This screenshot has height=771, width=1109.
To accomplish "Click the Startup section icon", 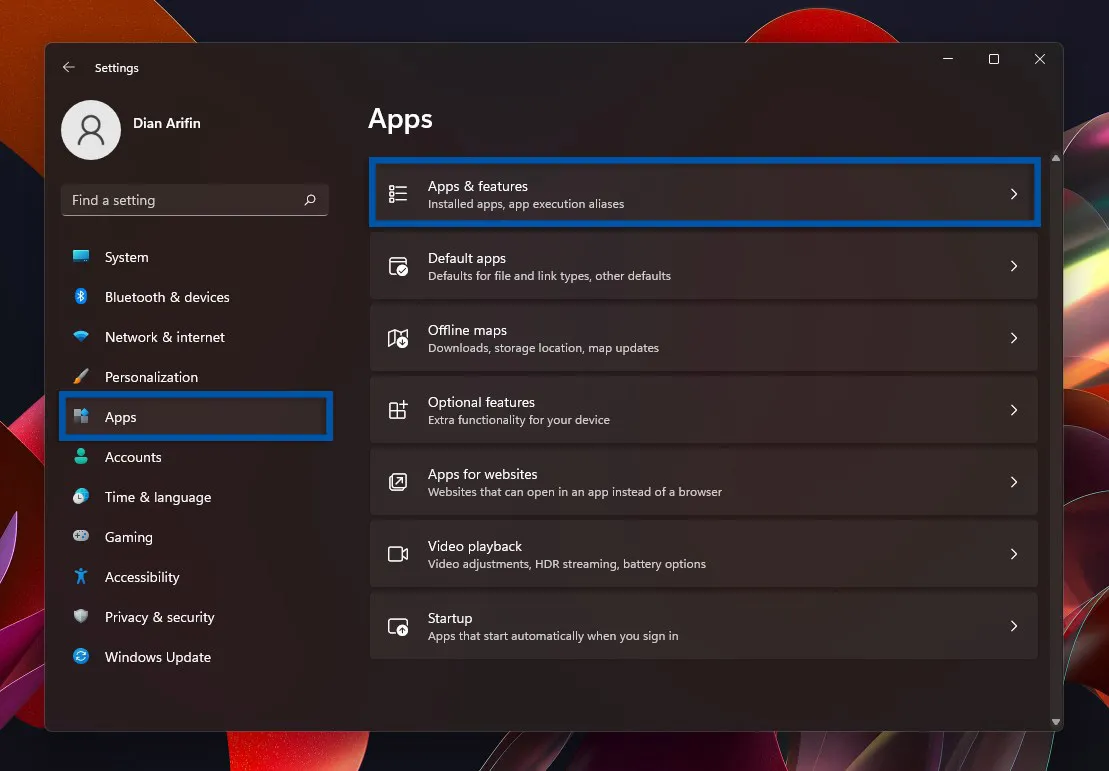I will [x=398, y=626].
